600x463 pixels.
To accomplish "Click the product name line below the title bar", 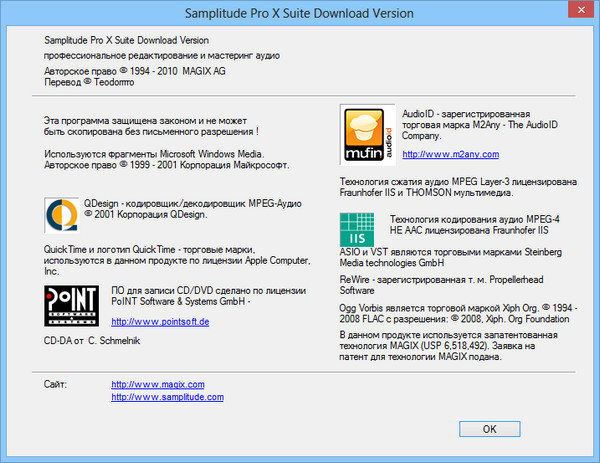I will pyautogui.click(x=126, y=40).
